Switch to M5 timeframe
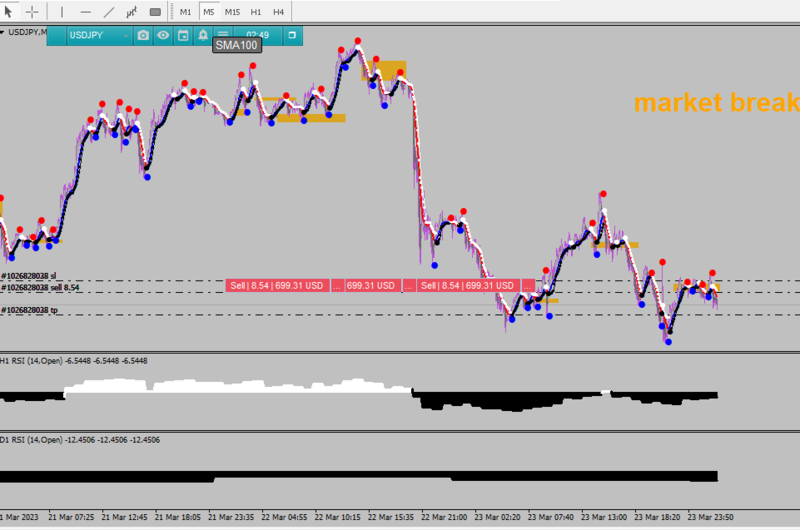Viewport: 800px width, 530px height. coord(209,12)
